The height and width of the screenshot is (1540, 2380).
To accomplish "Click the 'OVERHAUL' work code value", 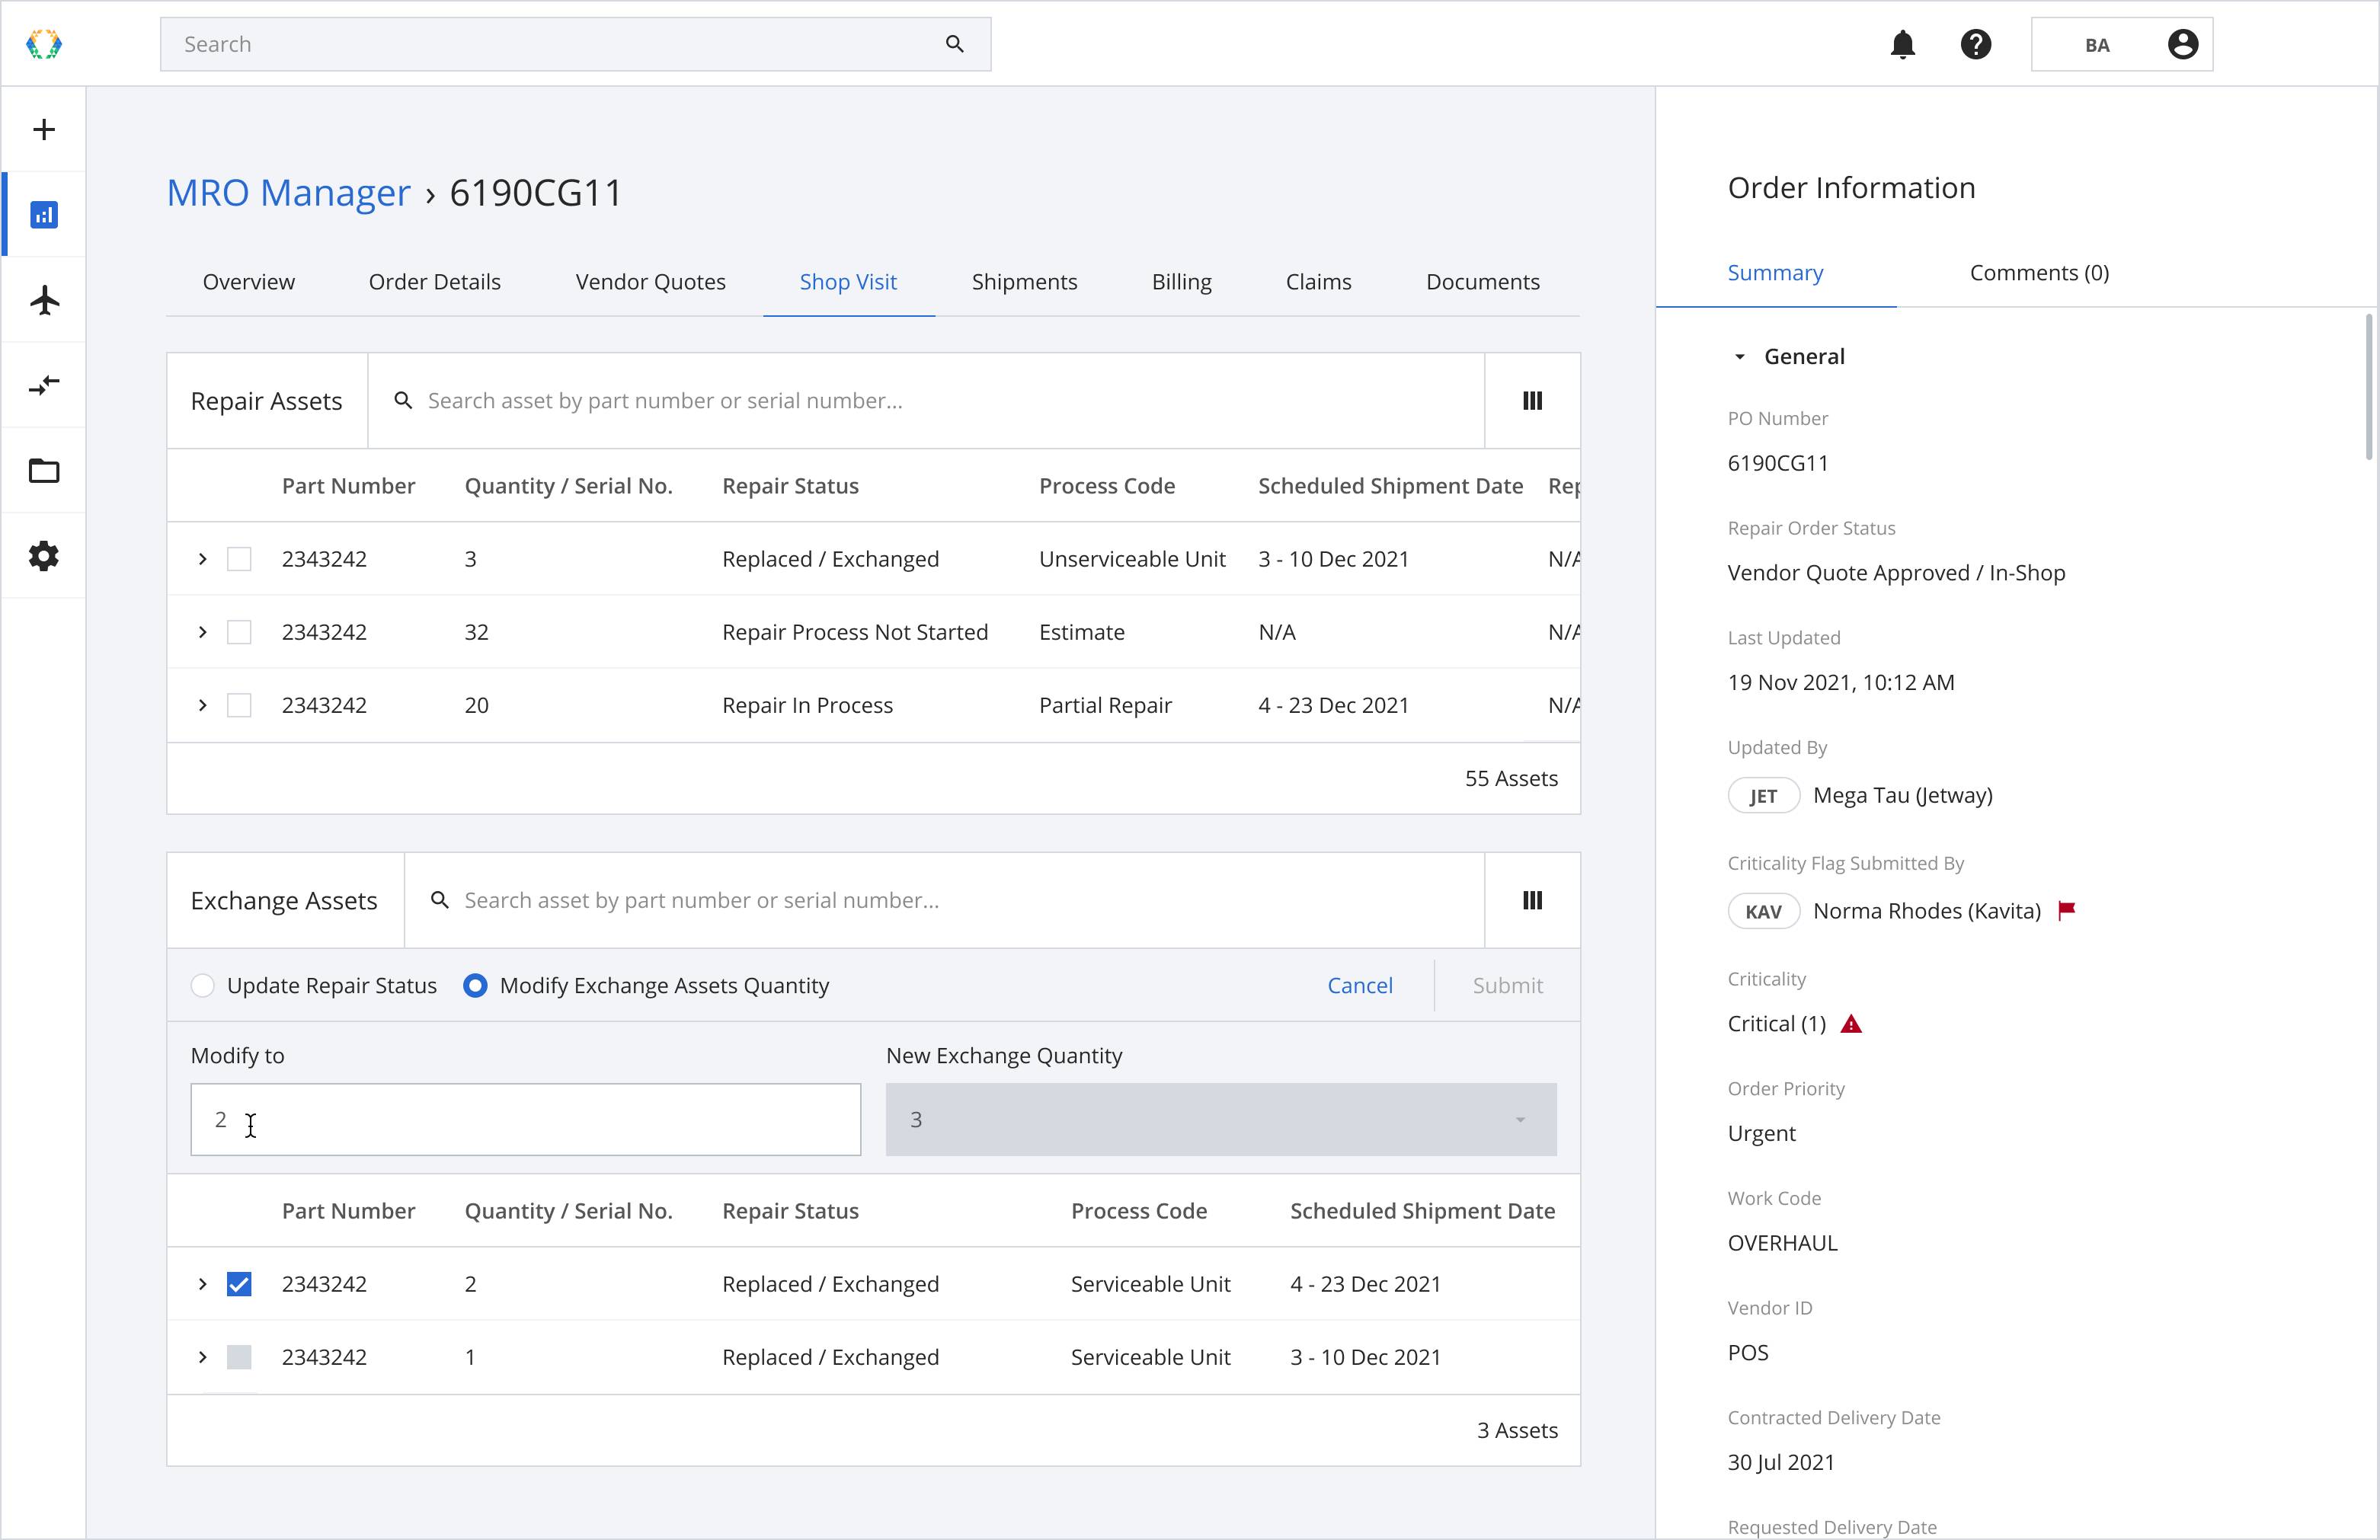I will 1782,1243.
